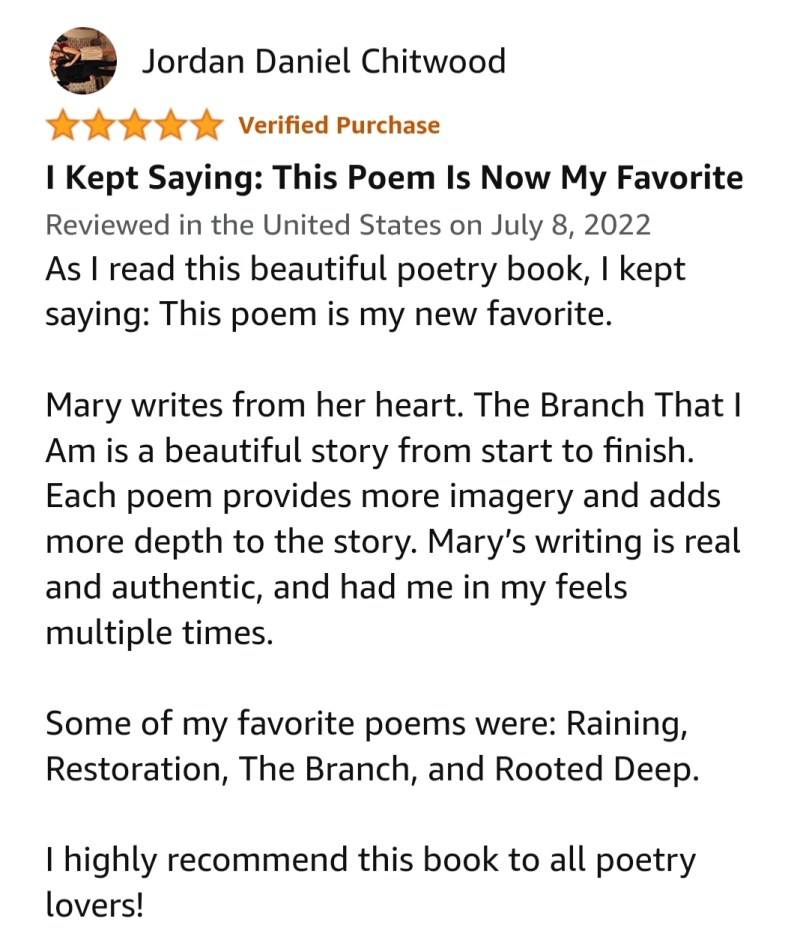Click the third star in the rating

pyautogui.click(x=134, y=126)
